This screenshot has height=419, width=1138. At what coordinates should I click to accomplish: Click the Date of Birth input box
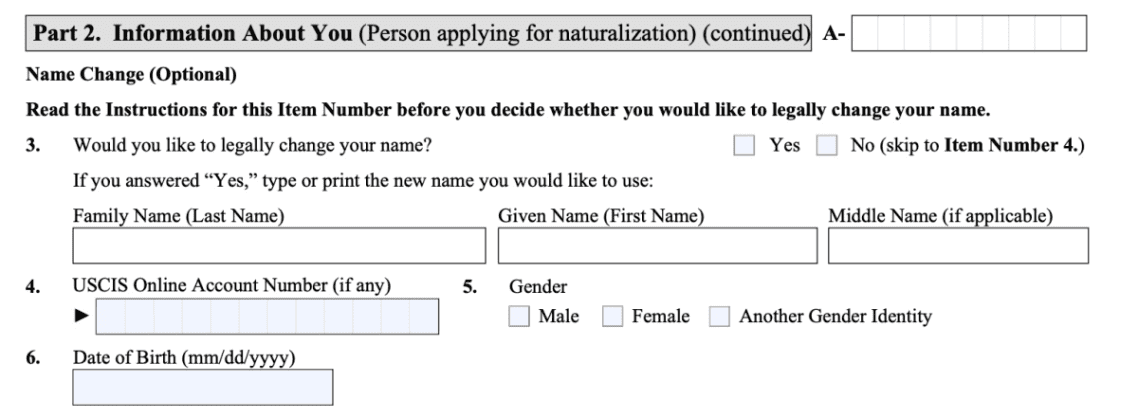click(x=202, y=387)
